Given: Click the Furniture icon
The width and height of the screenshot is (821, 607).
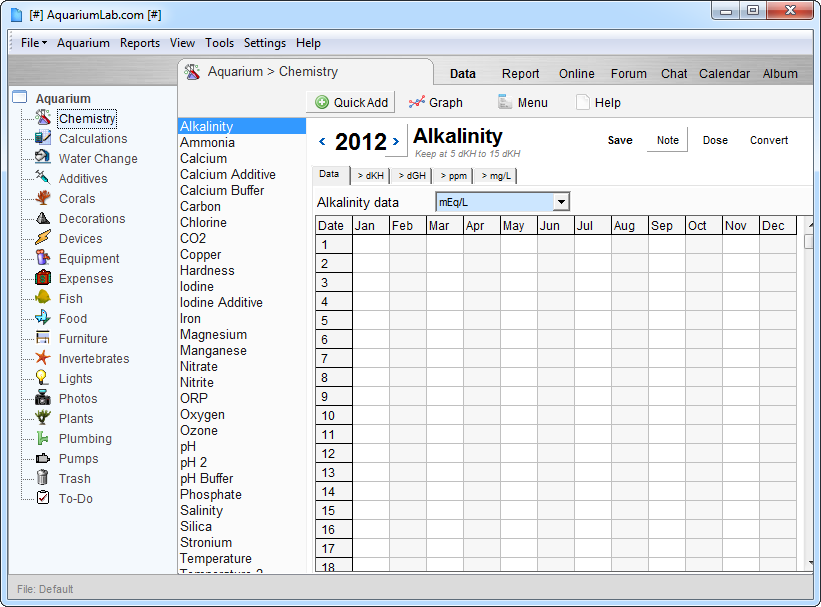Looking at the screenshot, I should click(x=43, y=338).
